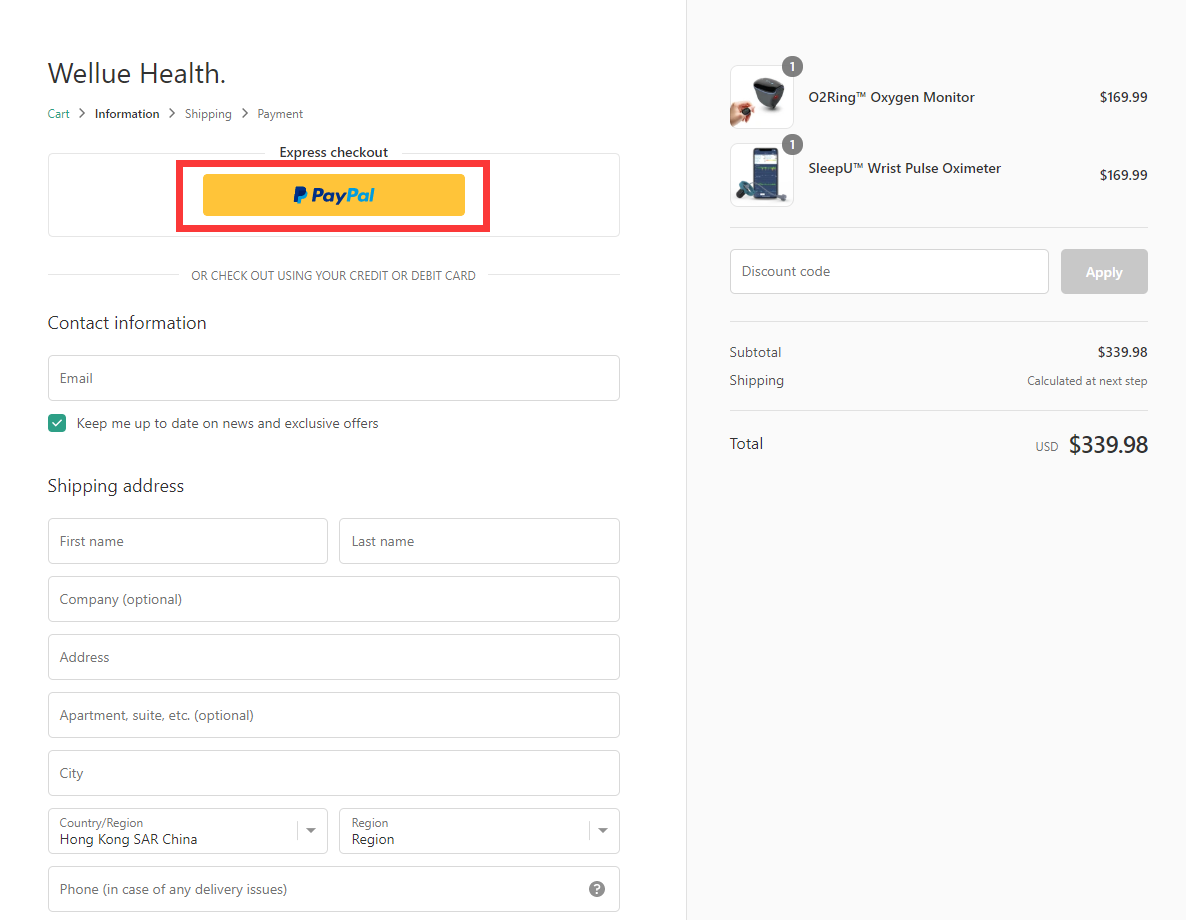
Task: Focus the Last name field
Action: coord(480,541)
